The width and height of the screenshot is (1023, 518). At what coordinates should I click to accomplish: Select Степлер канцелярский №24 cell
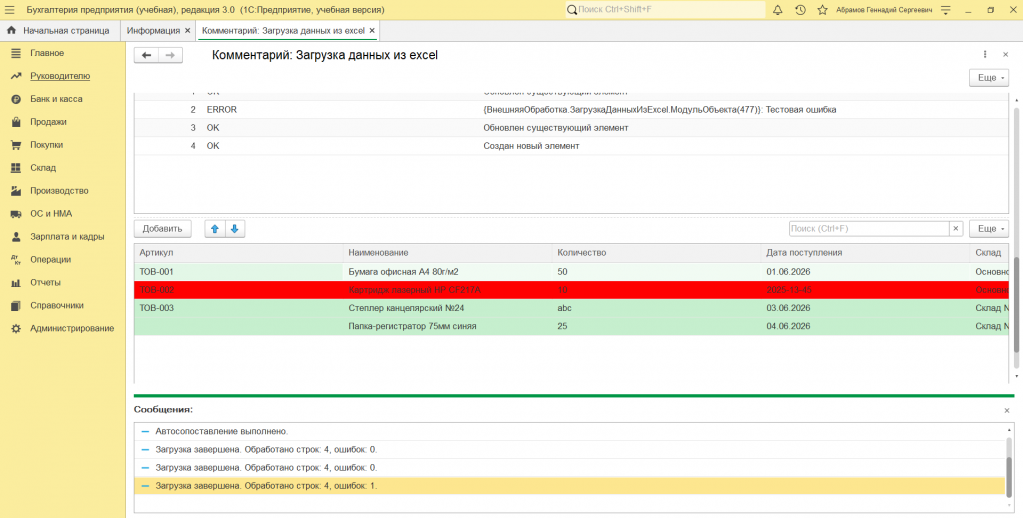click(448, 308)
